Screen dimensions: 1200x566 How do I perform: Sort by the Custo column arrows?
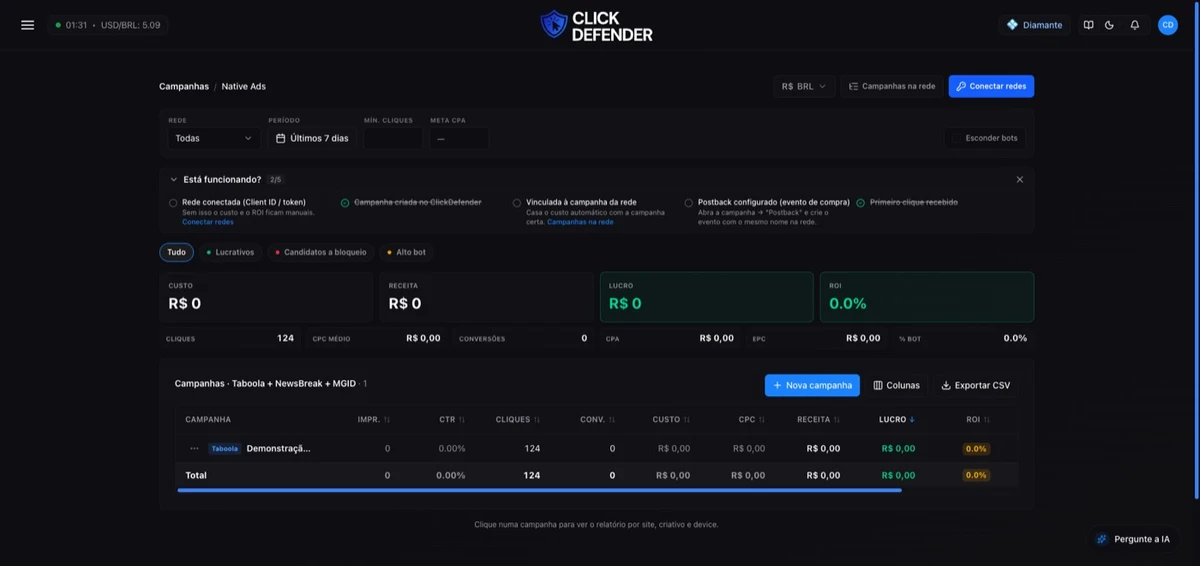687,420
